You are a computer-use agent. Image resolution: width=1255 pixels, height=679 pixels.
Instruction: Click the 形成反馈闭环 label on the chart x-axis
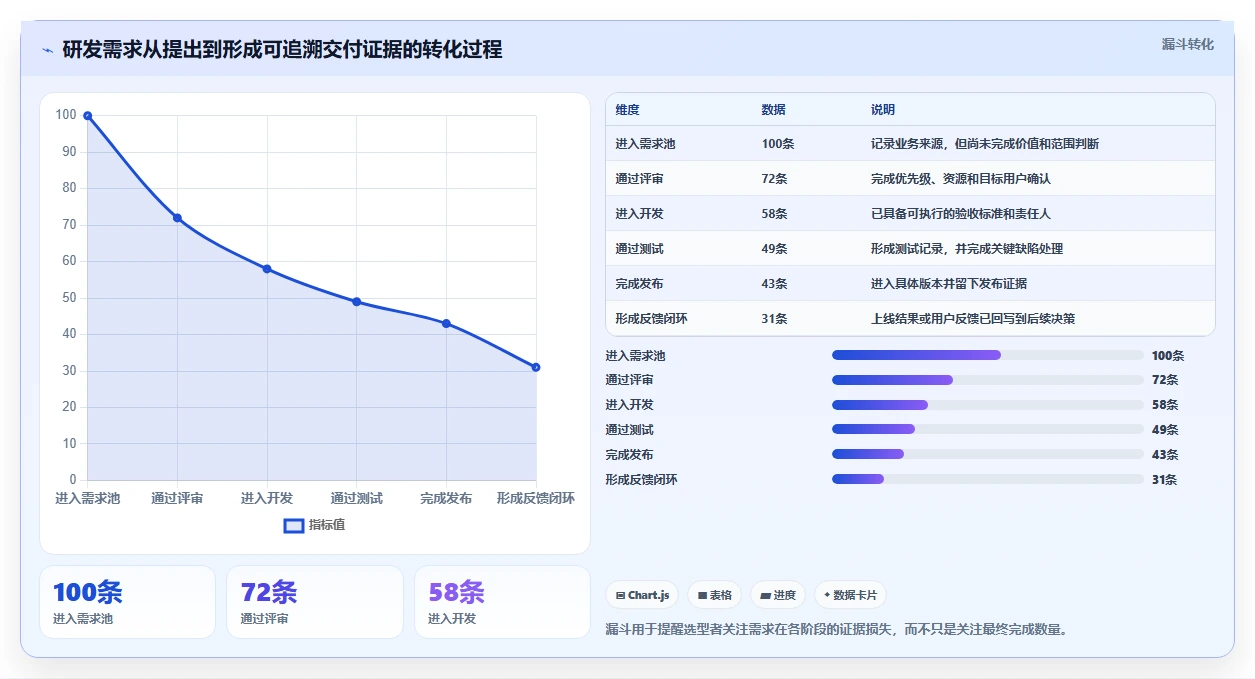[536, 498]
